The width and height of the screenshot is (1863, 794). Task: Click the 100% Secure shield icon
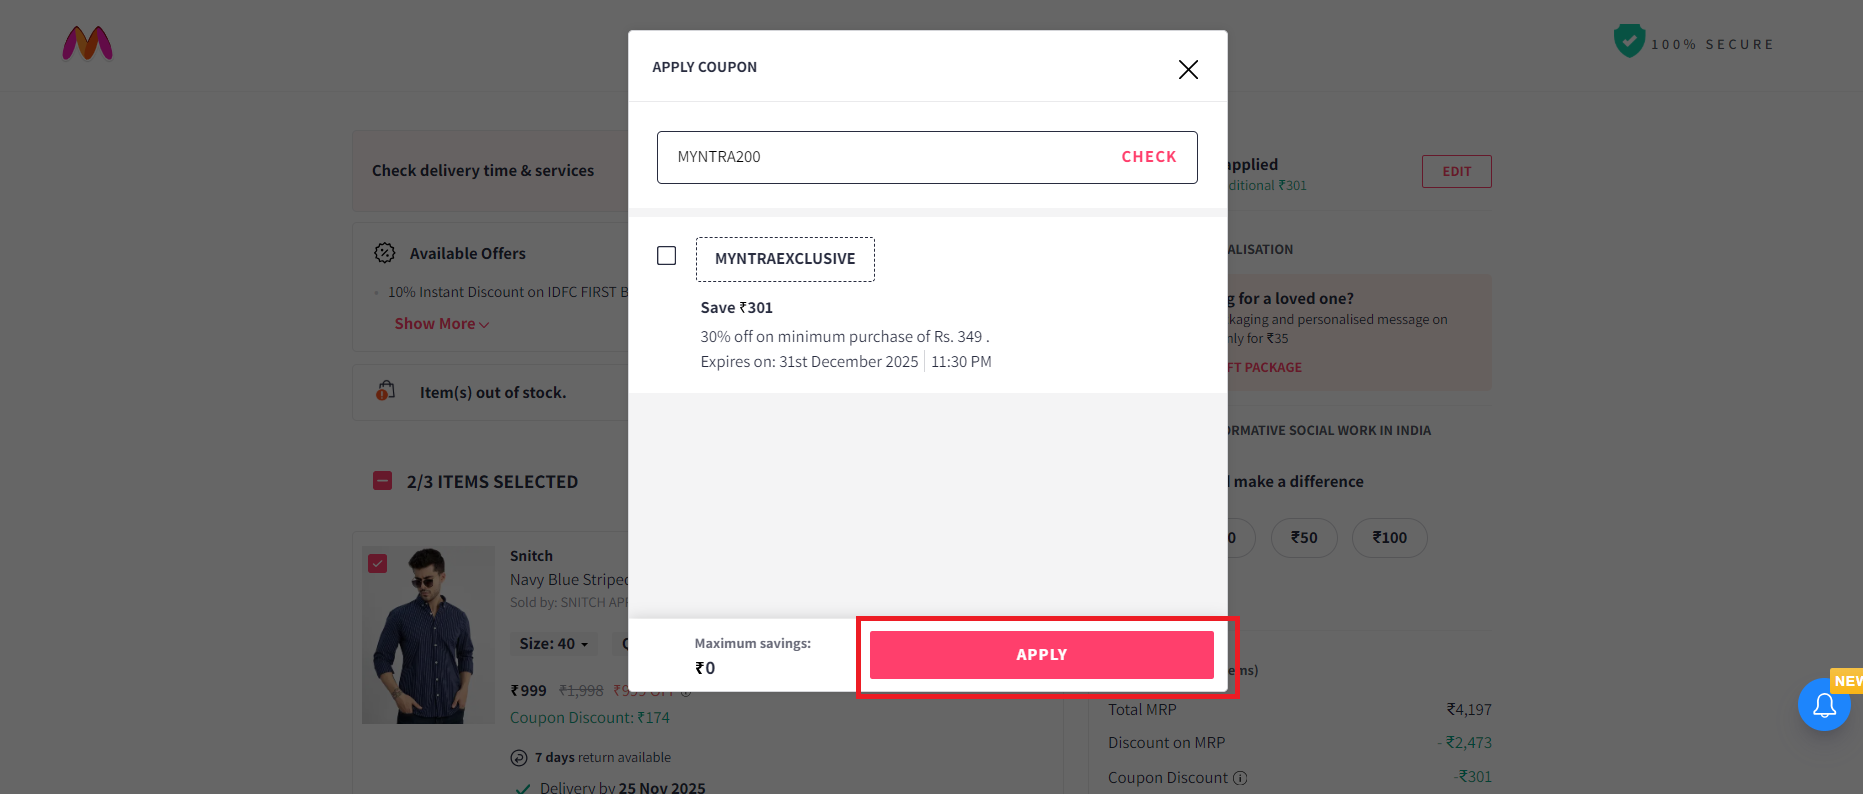(x=1629, y=40)
